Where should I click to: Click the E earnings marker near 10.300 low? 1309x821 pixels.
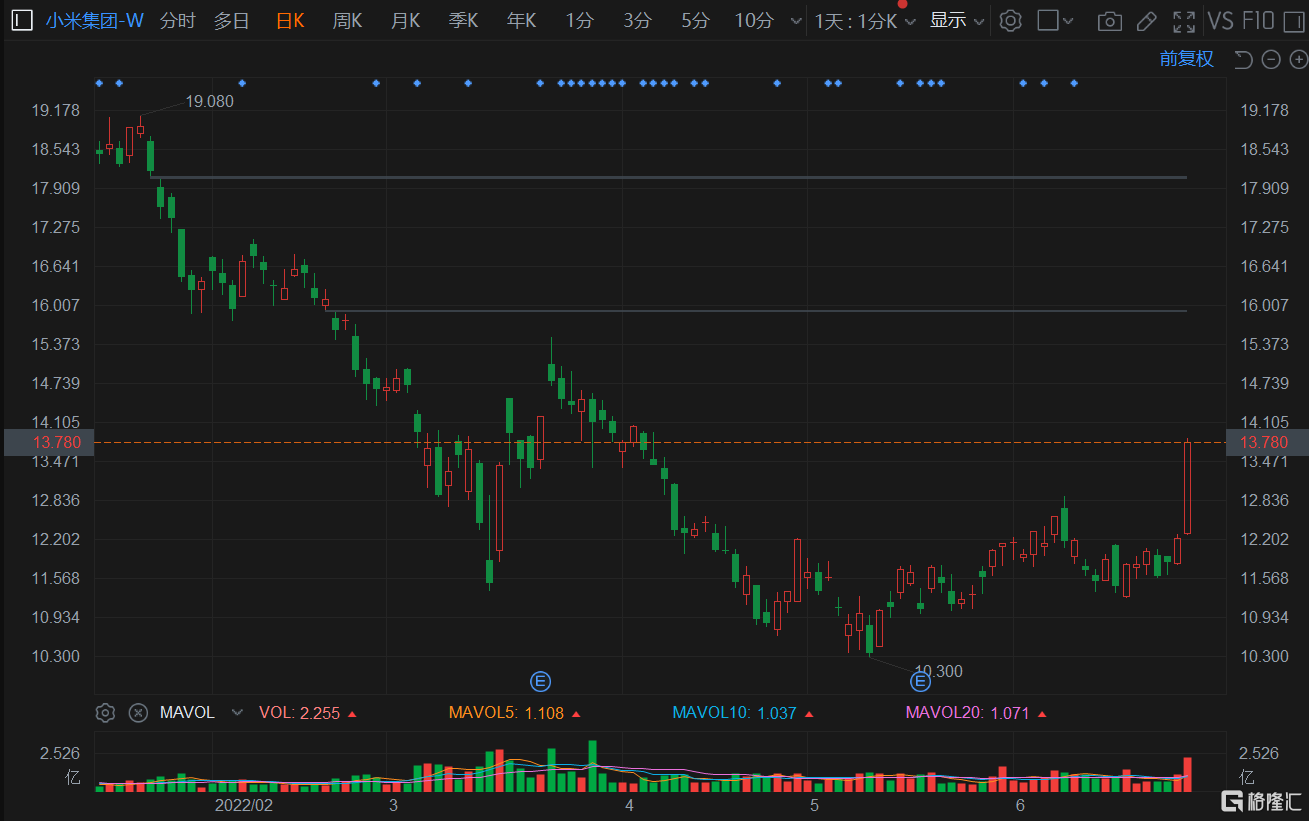(920, 682)
